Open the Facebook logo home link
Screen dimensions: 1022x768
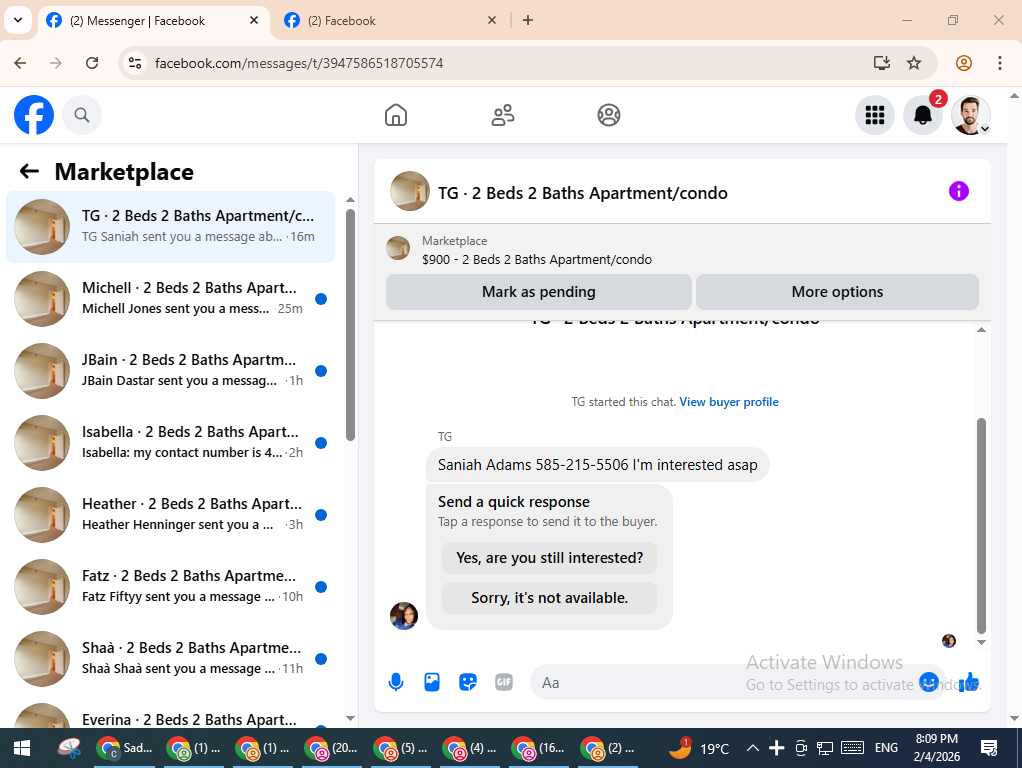click(x=34, y=115)
